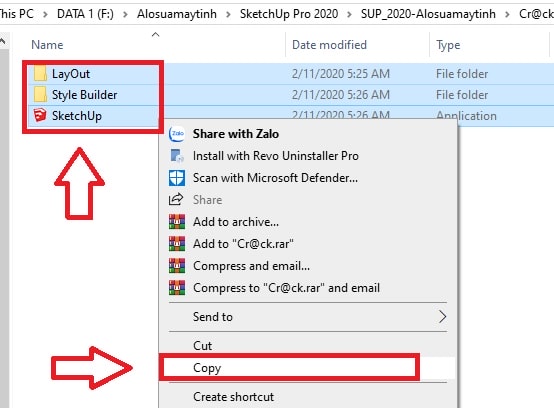
Task: Select Add to "Cr@ck.rar" option
Action: [x=243, y=244]
